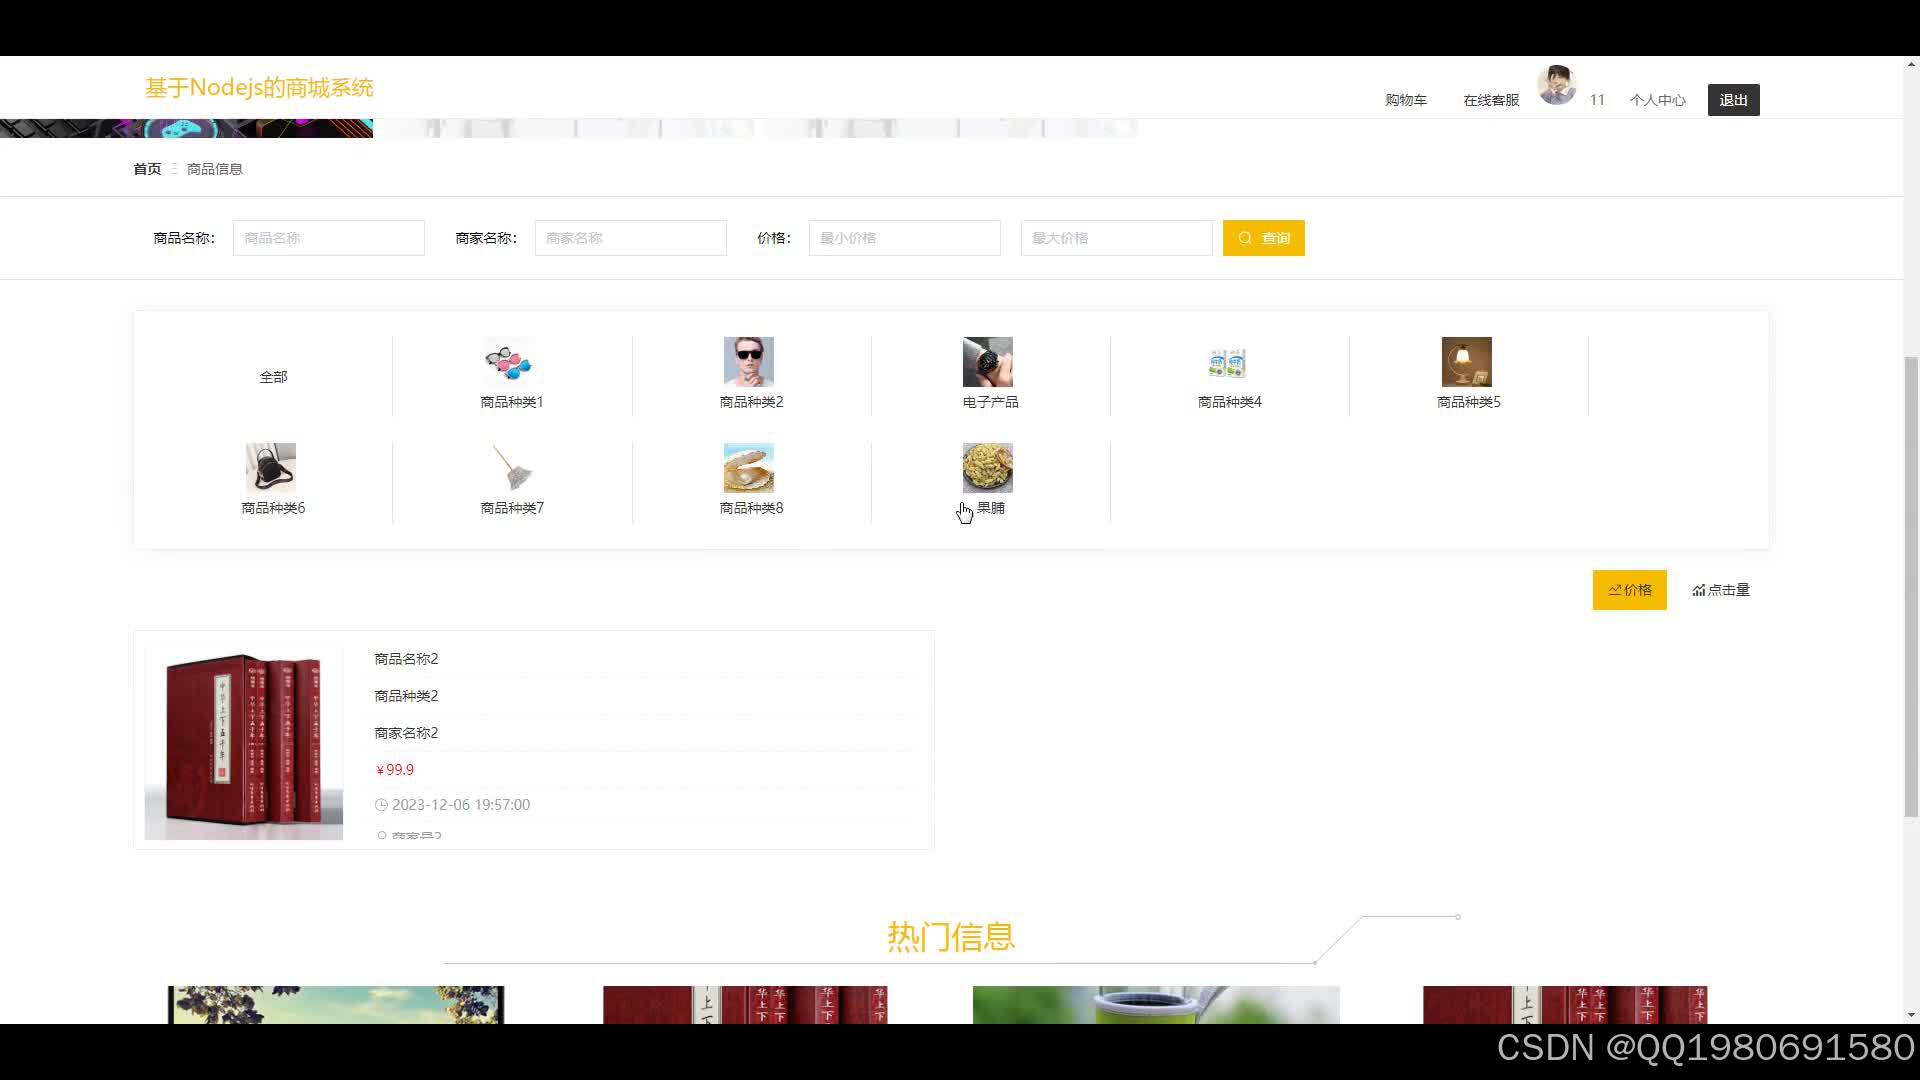This screenshot has width=1920, height=1080.
Task: Click the magnifier icon inside 查询 button
Action: point(1245,237)
